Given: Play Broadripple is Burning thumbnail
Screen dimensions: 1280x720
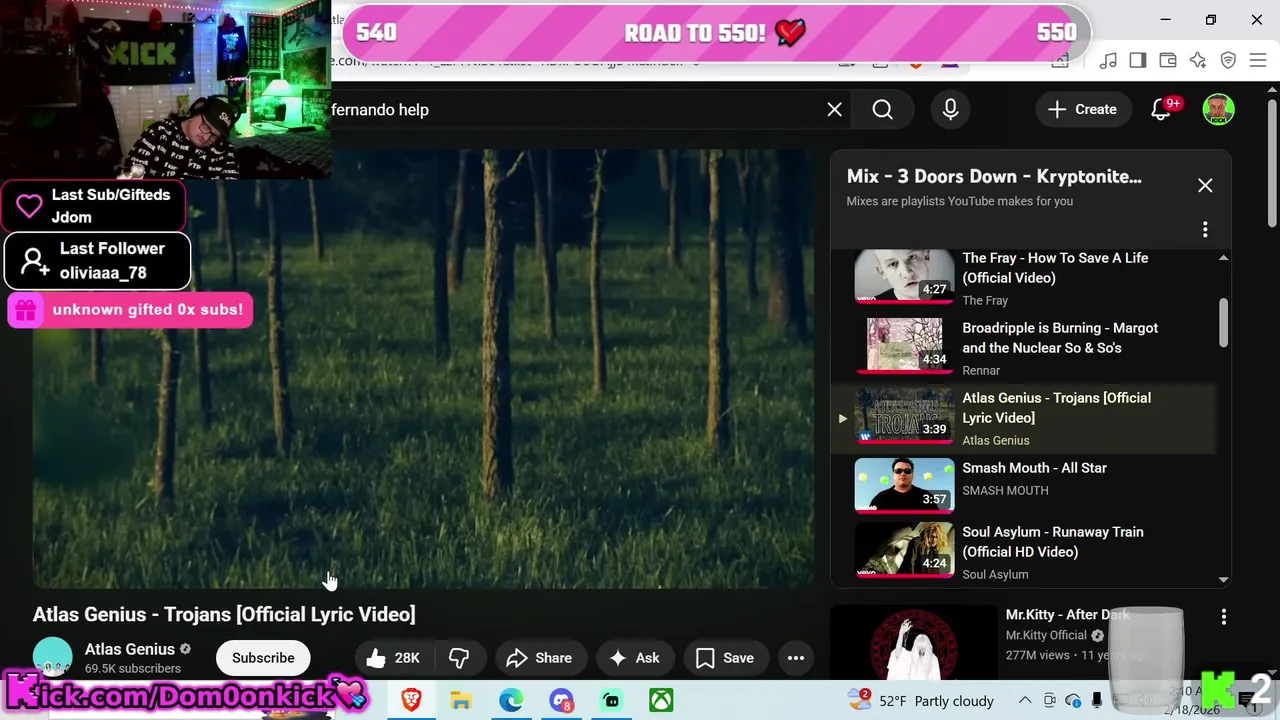Looking at the screenshot, I should tap(904, 345).
